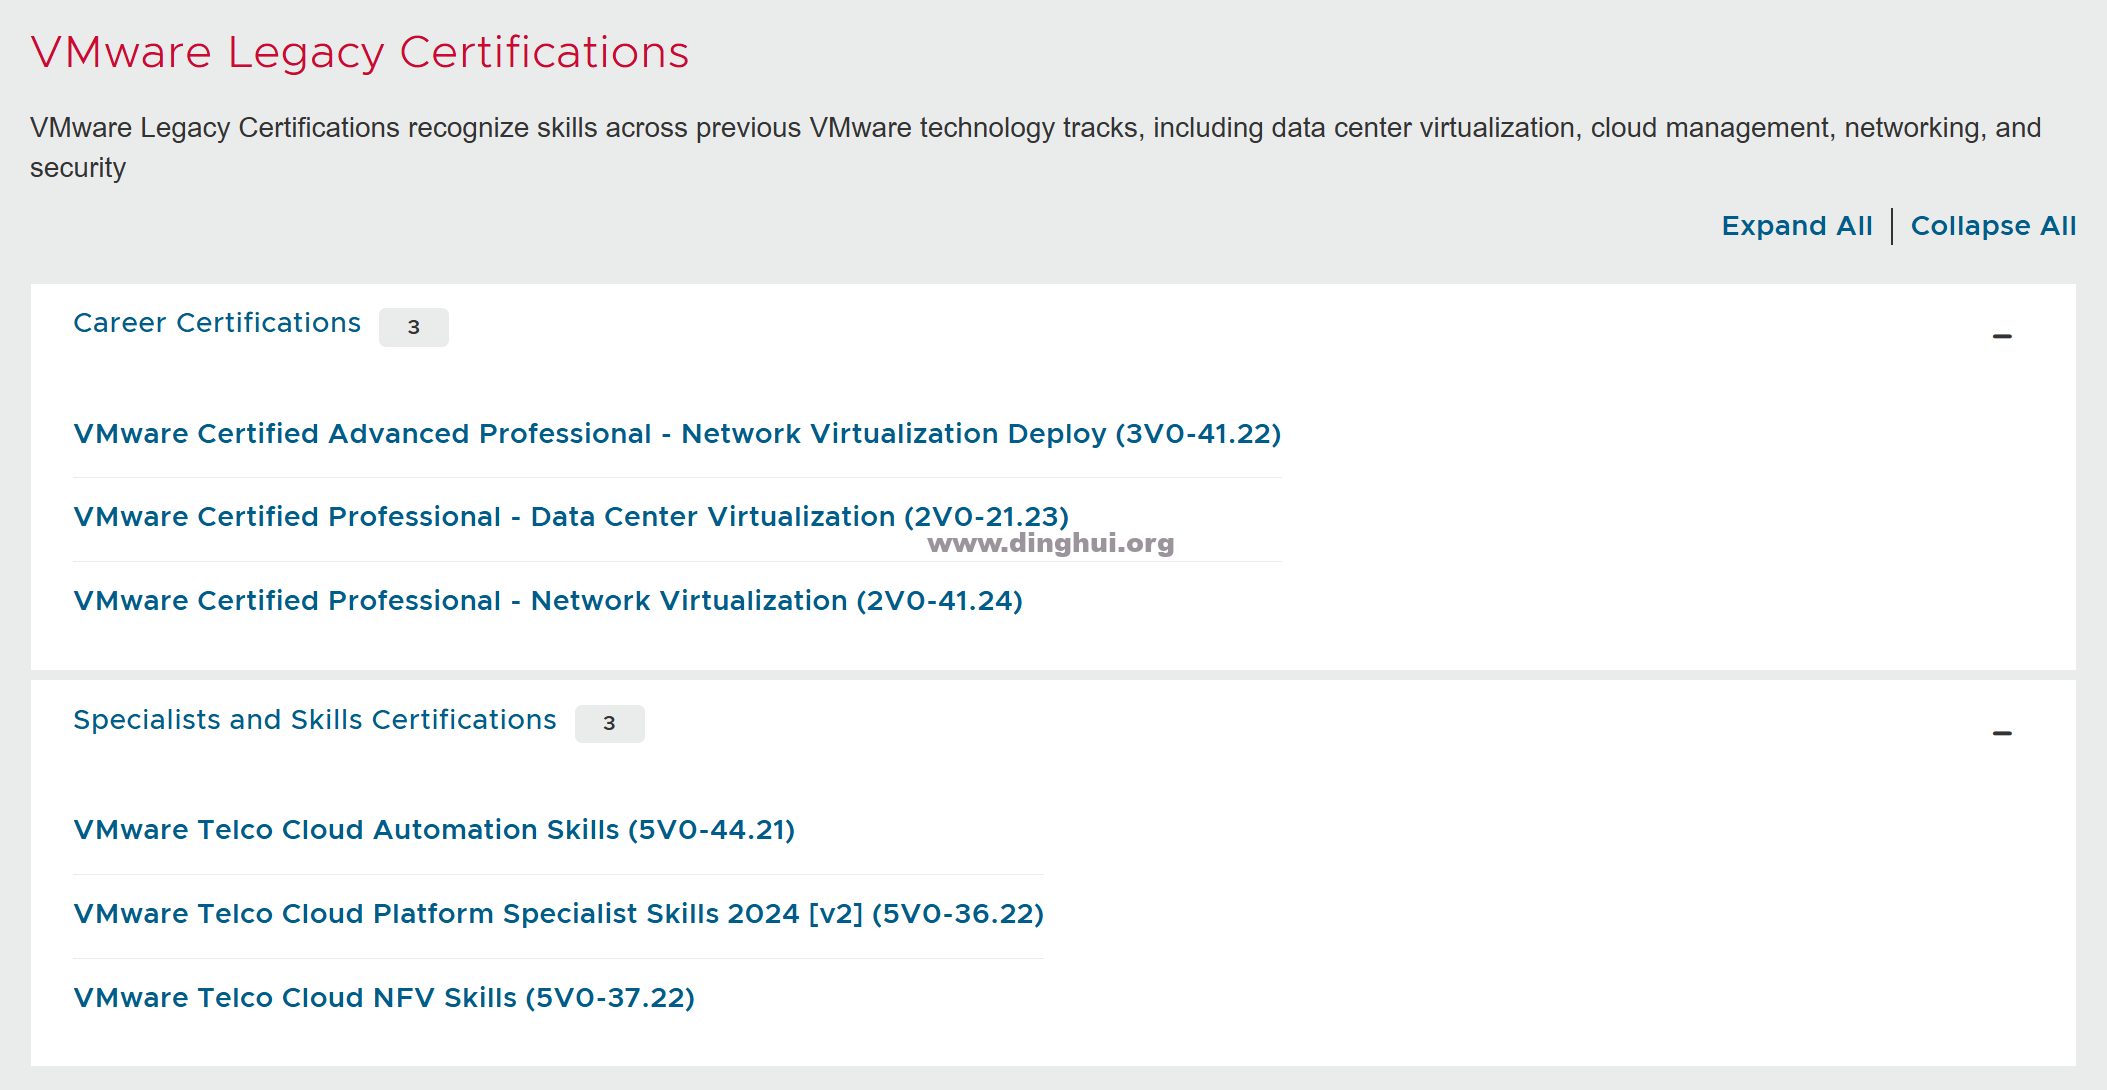The height and width of the screenshot is (1090, 2107).
Task: Open Telco Cloud Platform Specialist Skills 2024
Action: pyautogui.click(x=558, y=914)
